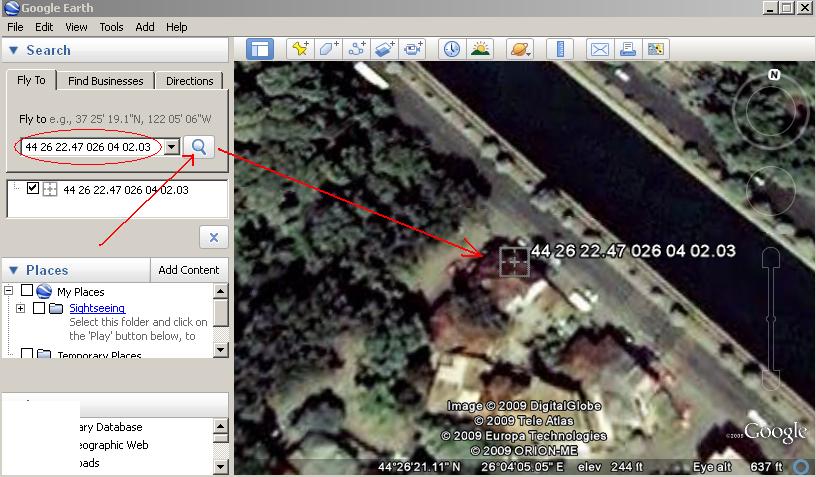Open the Fly to history dropdown arrow
This screenshot has height=477, width=816.
pos(172,147)
